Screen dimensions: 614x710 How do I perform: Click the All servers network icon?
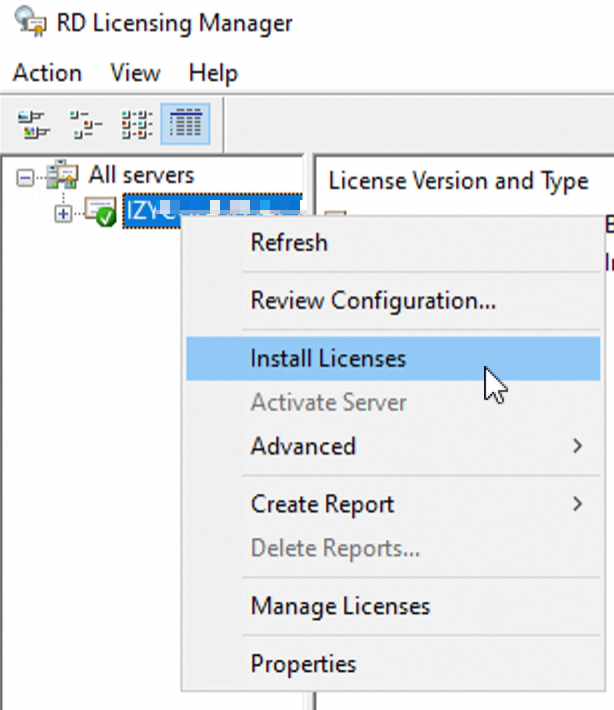(63, 177)
